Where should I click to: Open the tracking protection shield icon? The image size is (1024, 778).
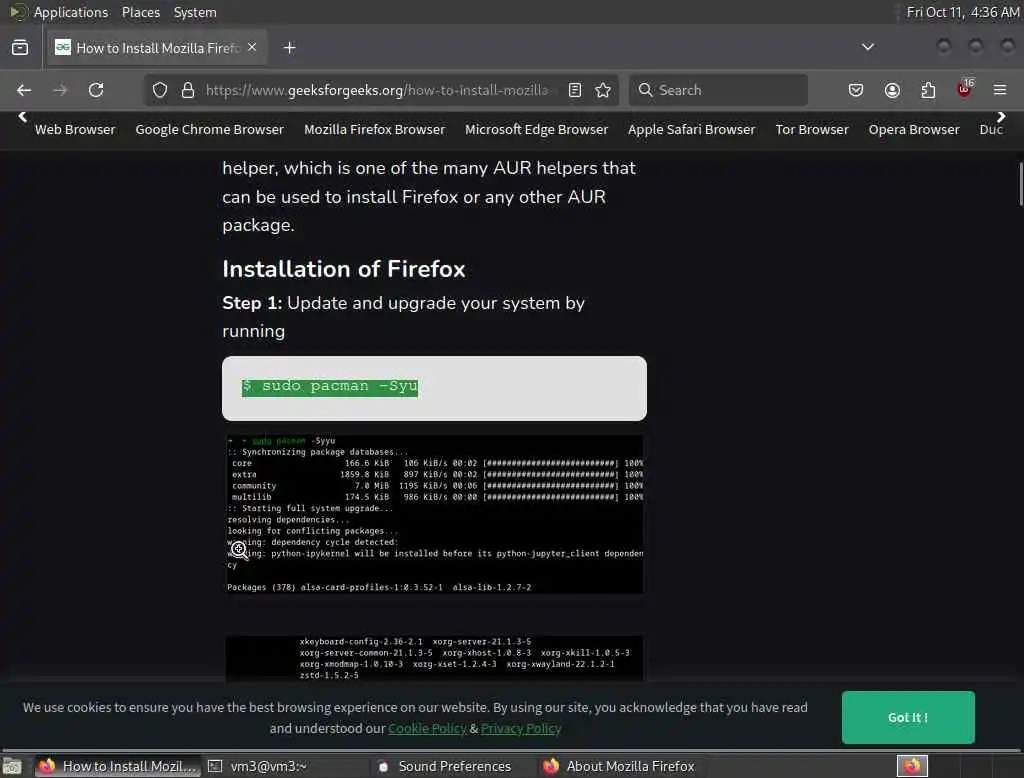[160, 90]
